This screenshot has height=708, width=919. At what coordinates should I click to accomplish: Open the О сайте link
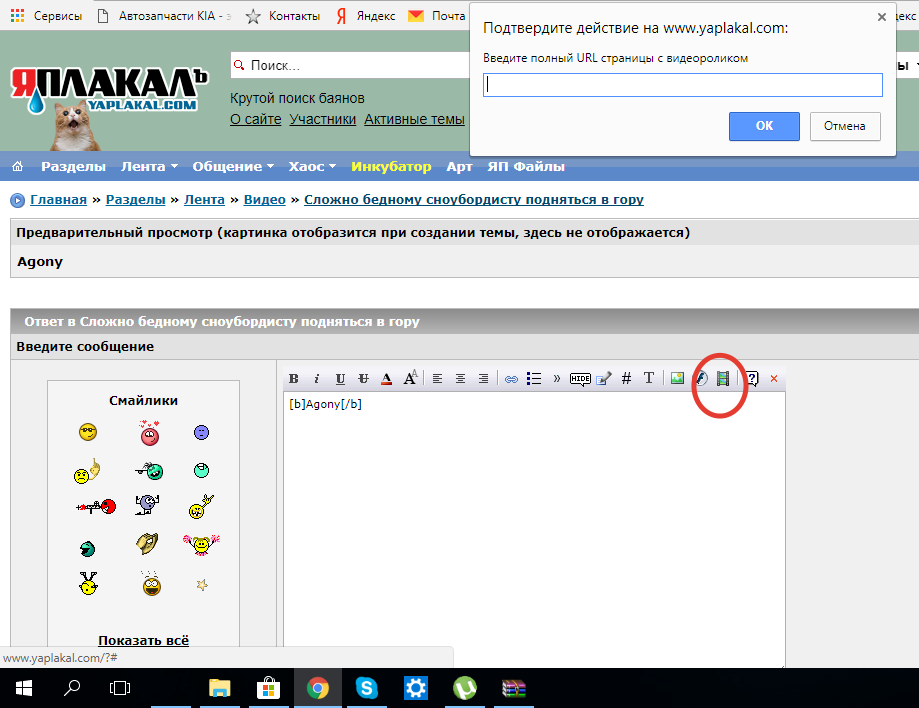(256, 119)
